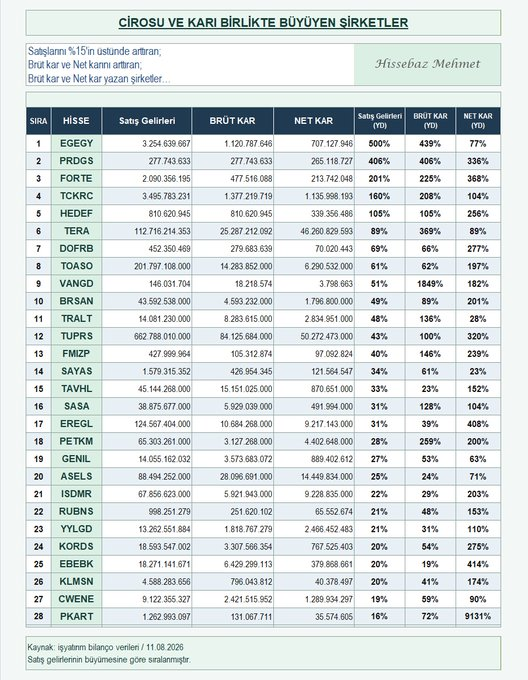Click the ASELS ticker cell
Image resolution: width=528 pixels, height=680 pixels.
point(76,476)
